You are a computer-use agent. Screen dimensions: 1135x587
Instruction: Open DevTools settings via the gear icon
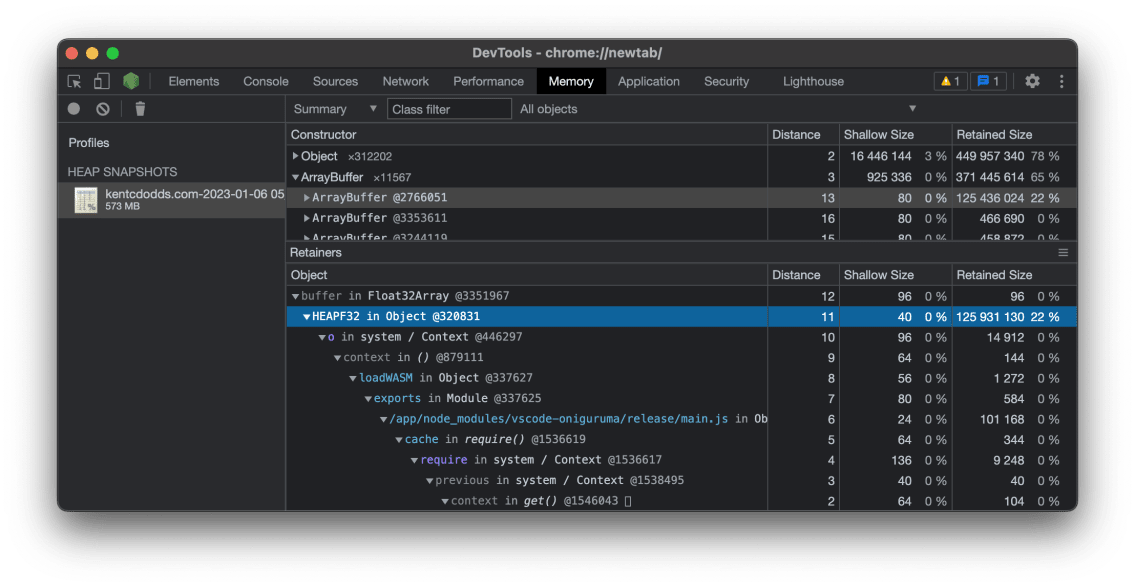click(1032, 81)
